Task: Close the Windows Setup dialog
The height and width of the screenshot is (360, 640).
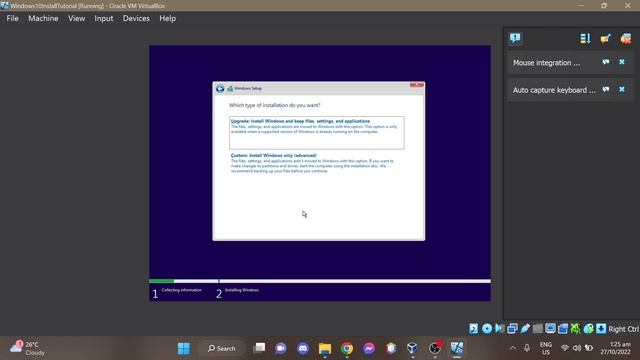Action: 416,84
